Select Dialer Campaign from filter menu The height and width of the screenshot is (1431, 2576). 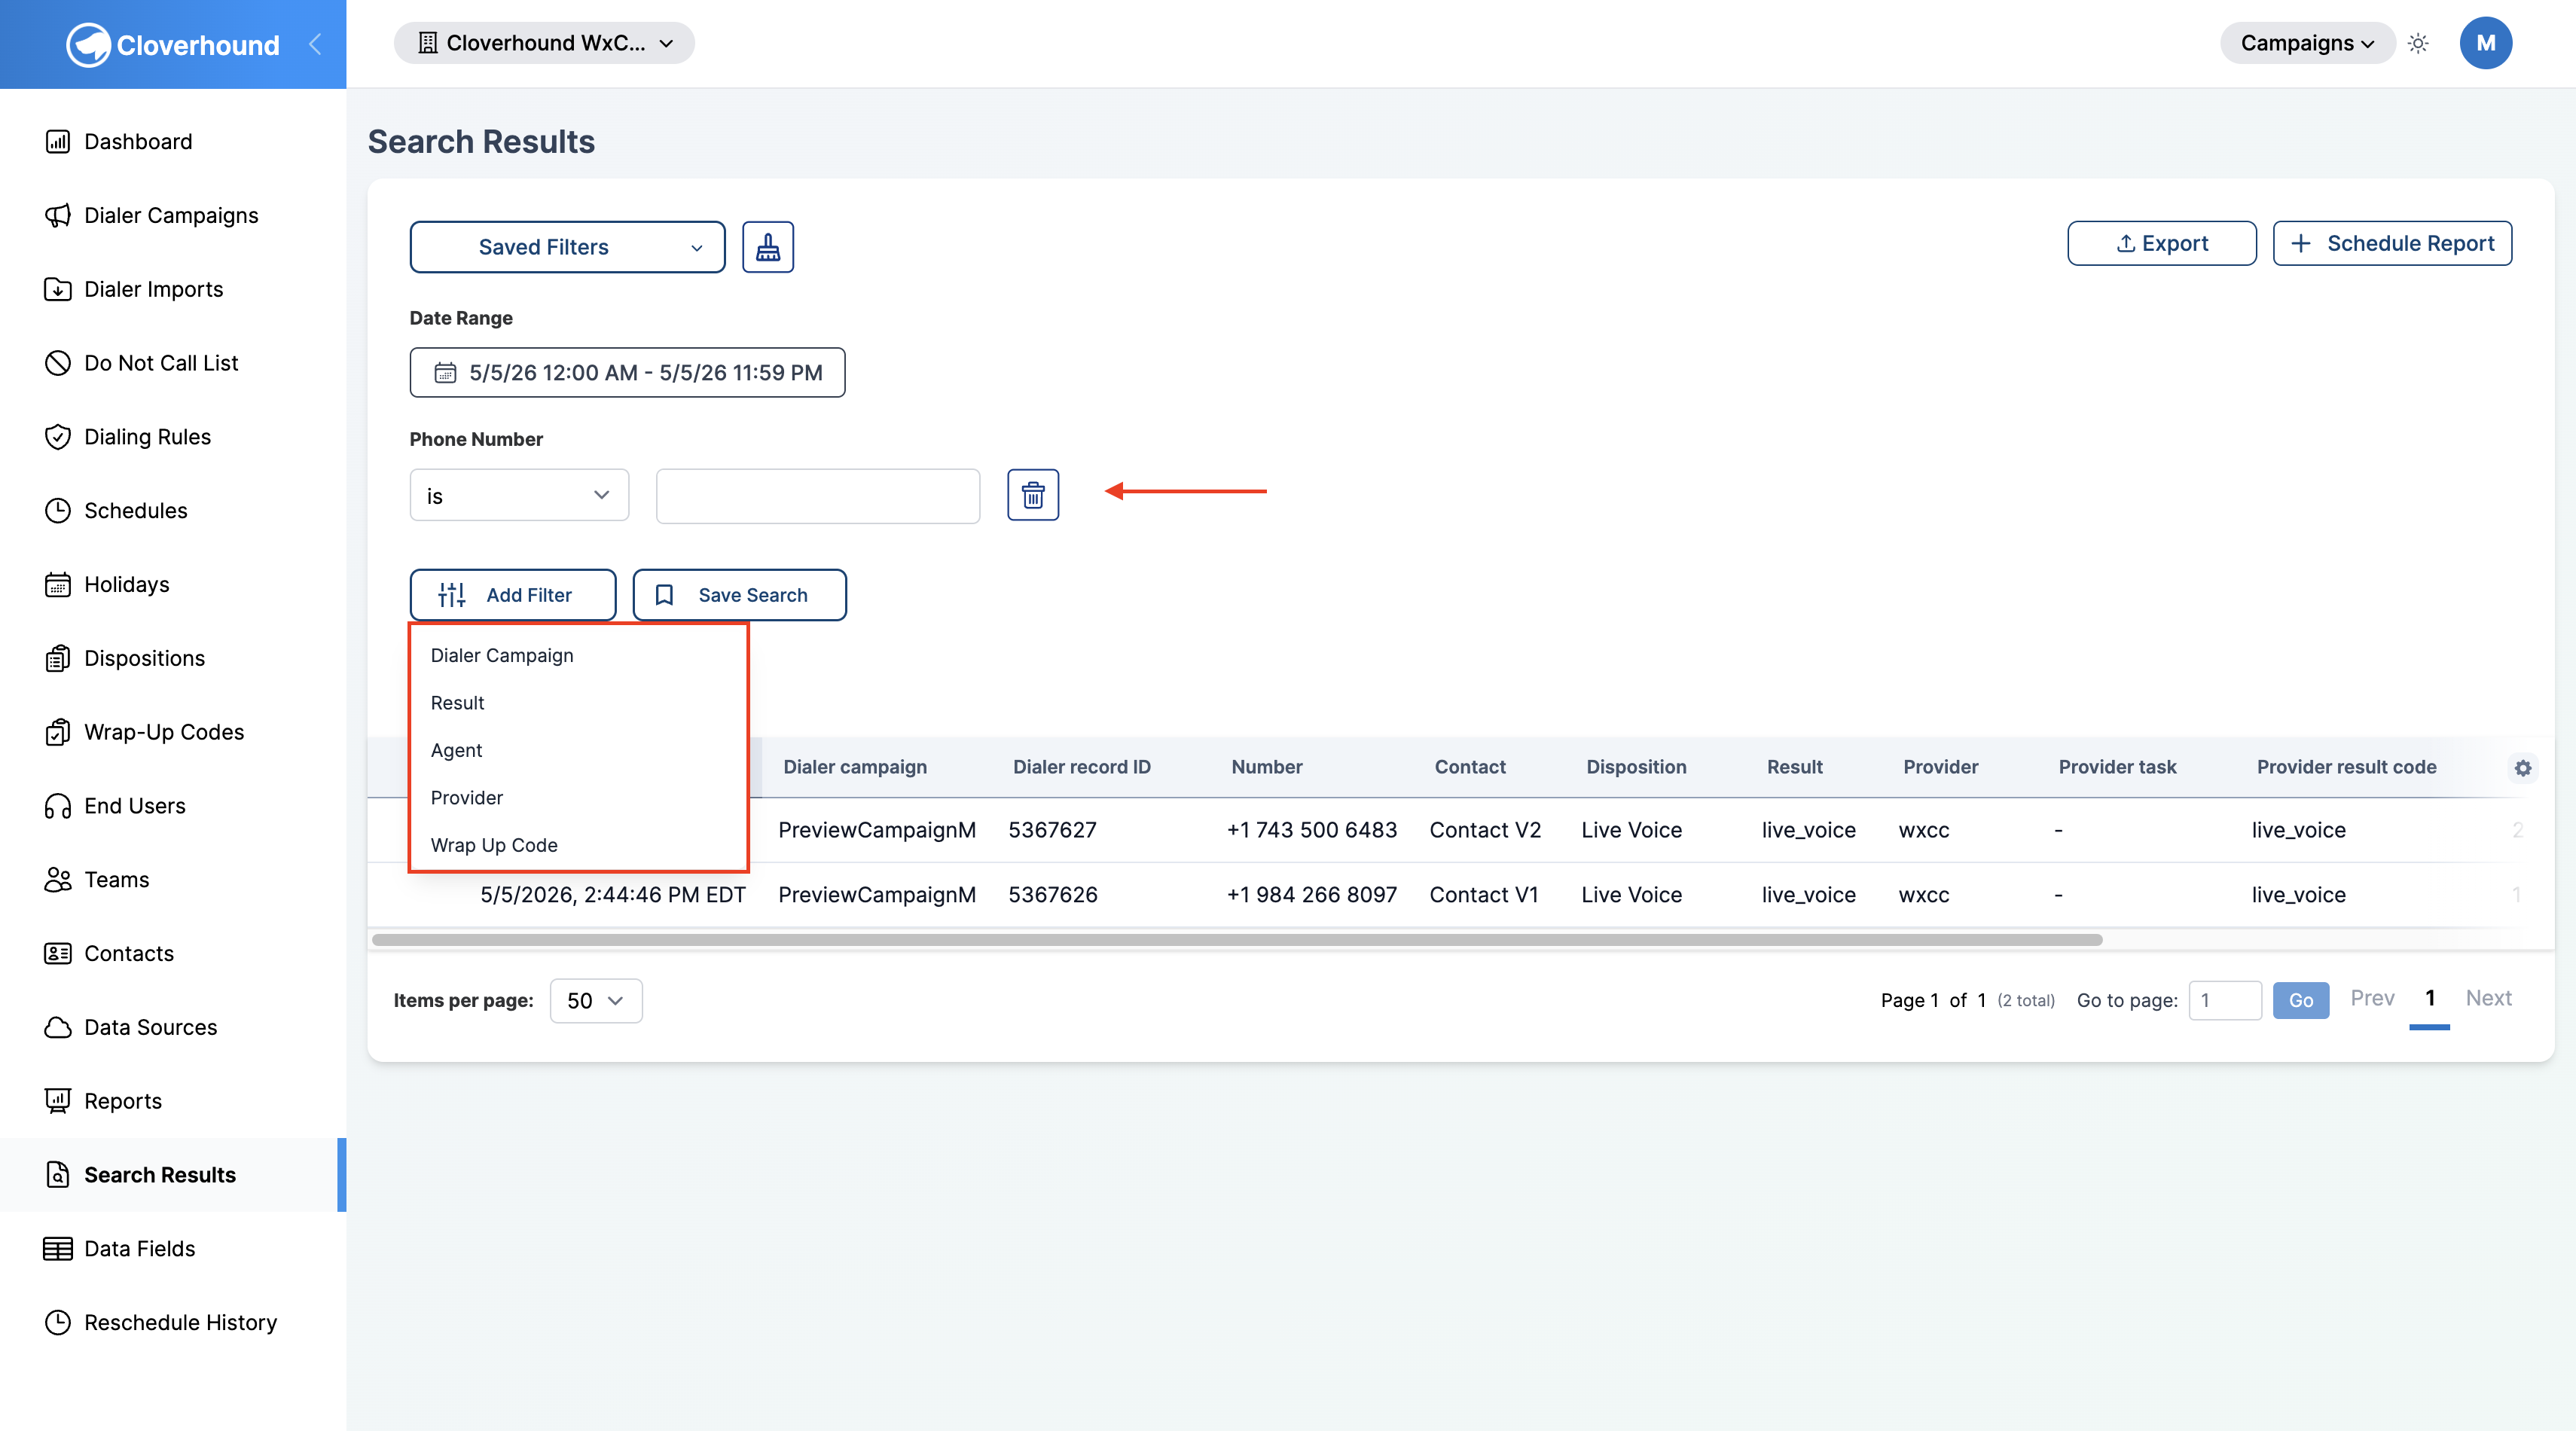point(502,656)
